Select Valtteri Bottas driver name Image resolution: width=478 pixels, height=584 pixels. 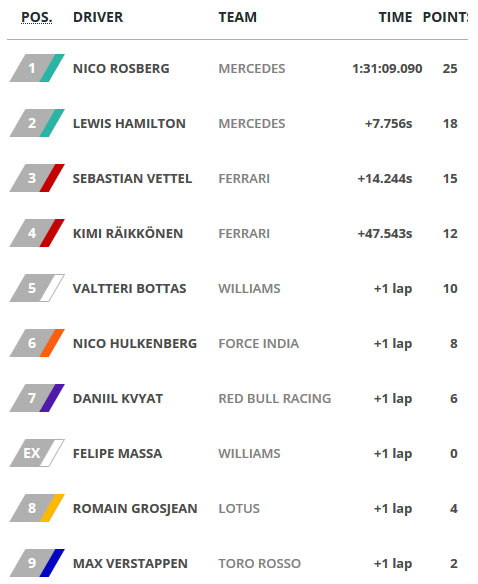(129, 289)
